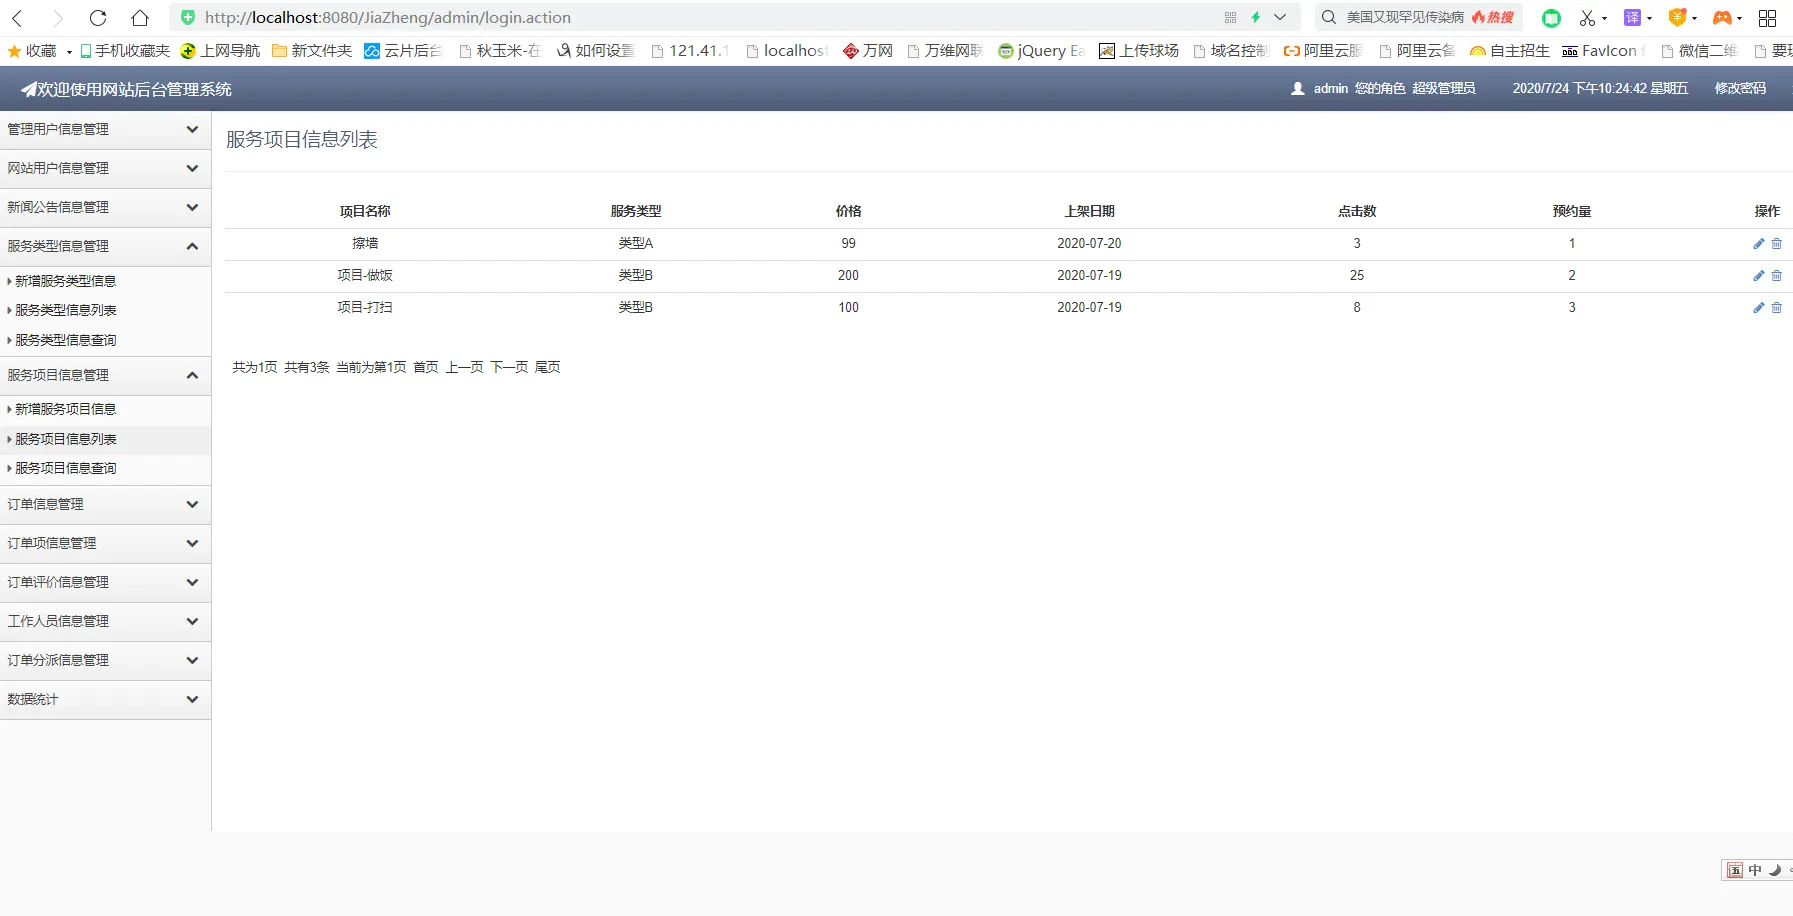Expand 工作人员信息管理 menu section
The height and width of the screenshot is (916, 1793).
coord(106,622)
